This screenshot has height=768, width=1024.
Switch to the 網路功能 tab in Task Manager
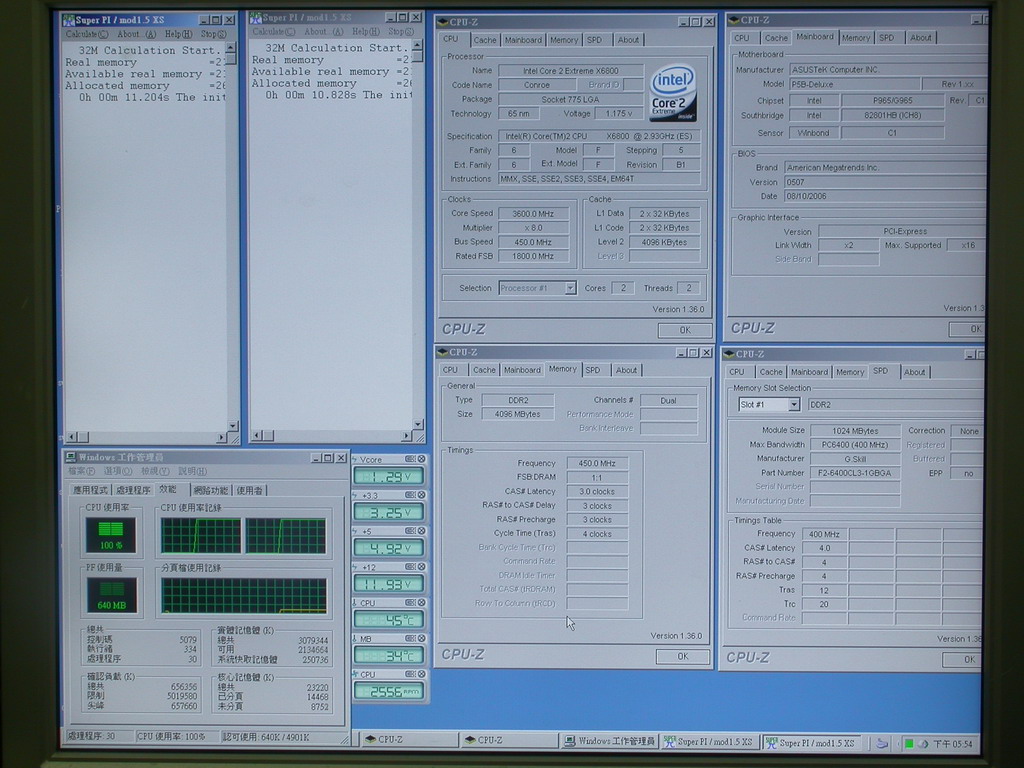tap(211, 490)
